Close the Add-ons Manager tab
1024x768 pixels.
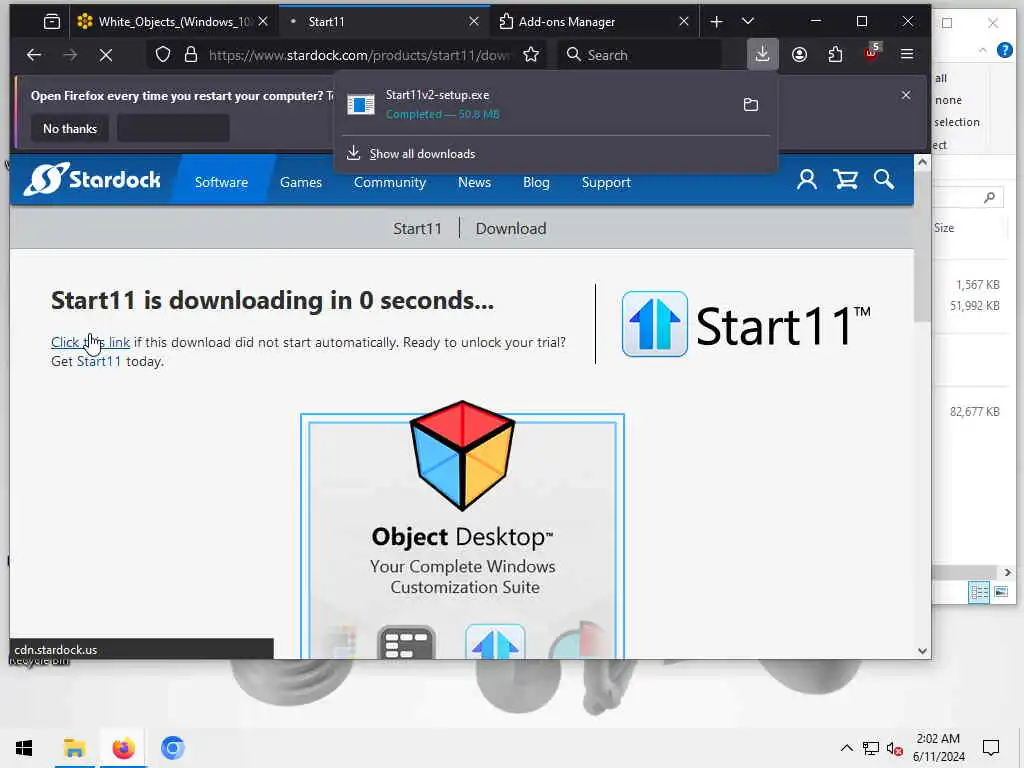pyautogui.click(x=684, y=22)
